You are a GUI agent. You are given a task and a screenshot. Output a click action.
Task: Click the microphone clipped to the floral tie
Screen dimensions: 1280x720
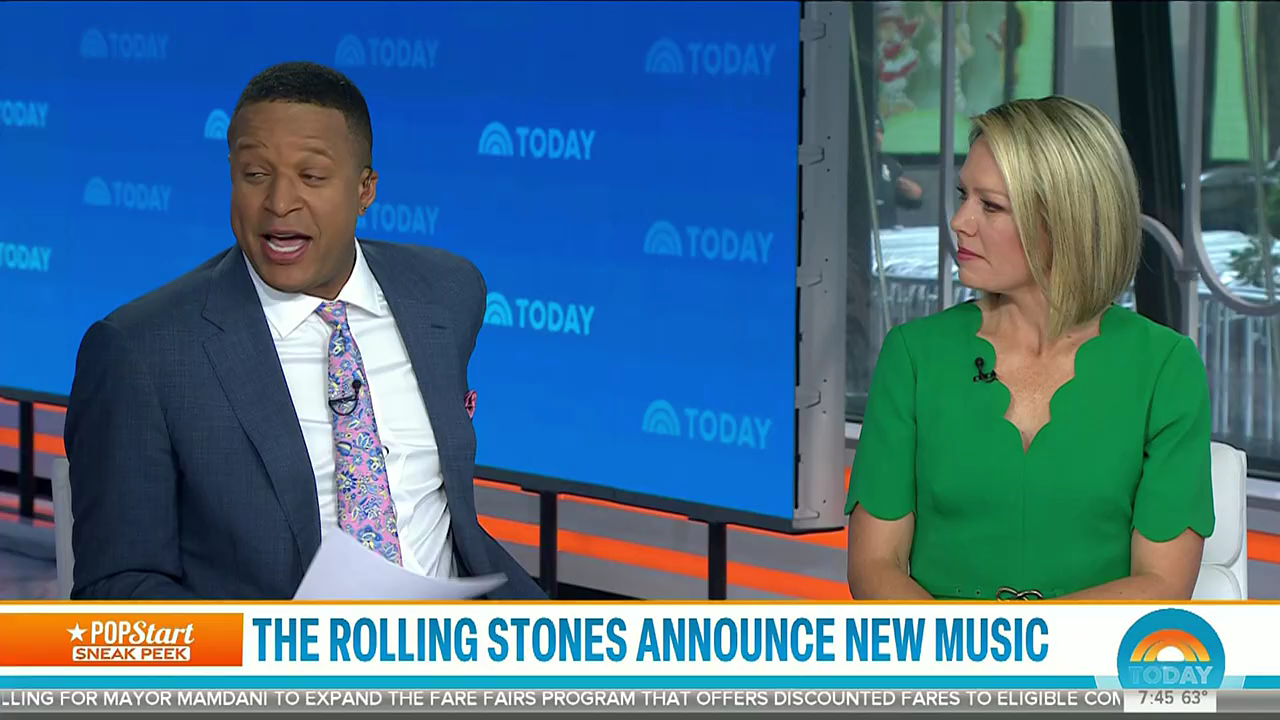coord(346,398)
